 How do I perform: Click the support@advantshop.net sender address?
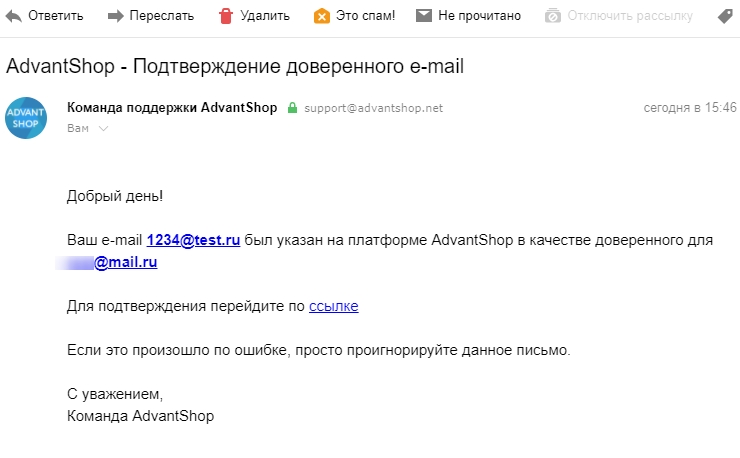(373, 108)
